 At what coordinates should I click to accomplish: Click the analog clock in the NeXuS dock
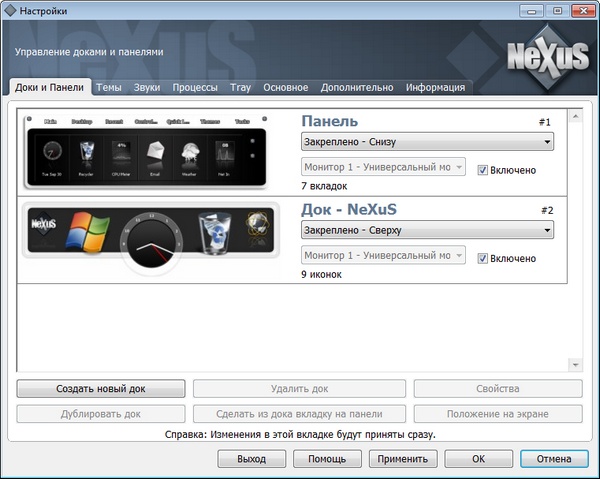(152, 244)
